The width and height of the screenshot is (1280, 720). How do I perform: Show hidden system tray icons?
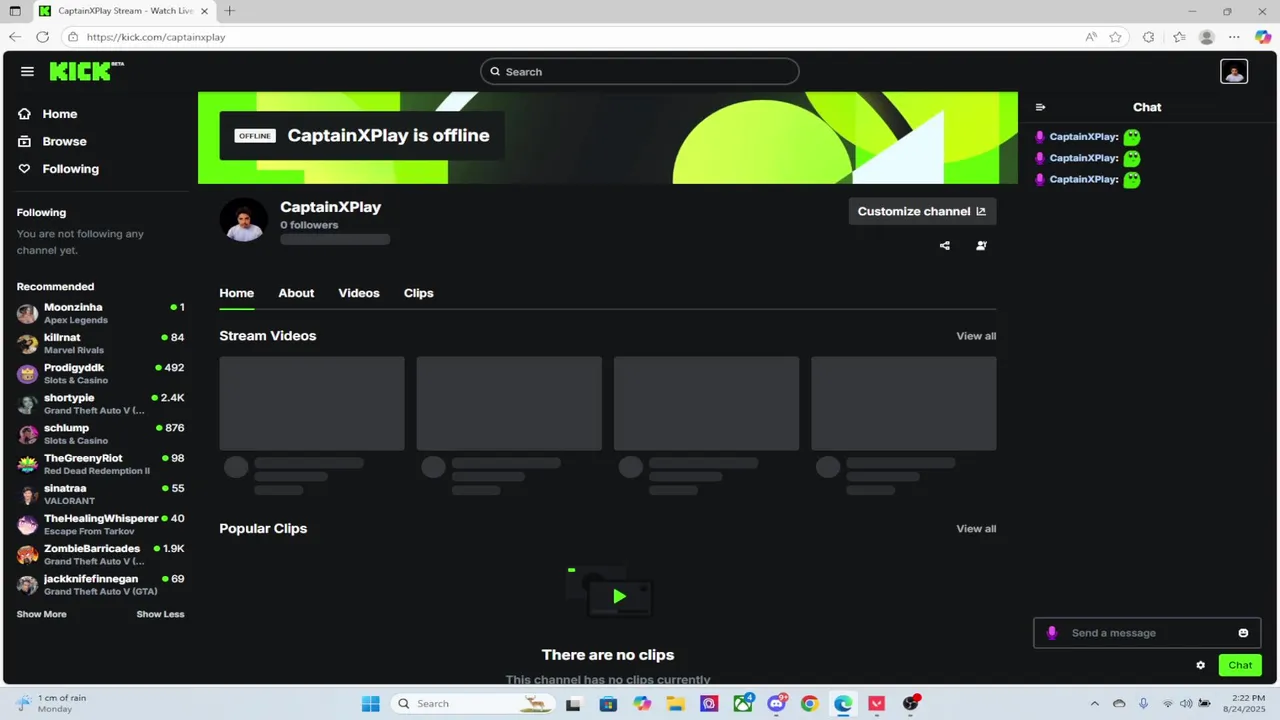point(1094,703)
